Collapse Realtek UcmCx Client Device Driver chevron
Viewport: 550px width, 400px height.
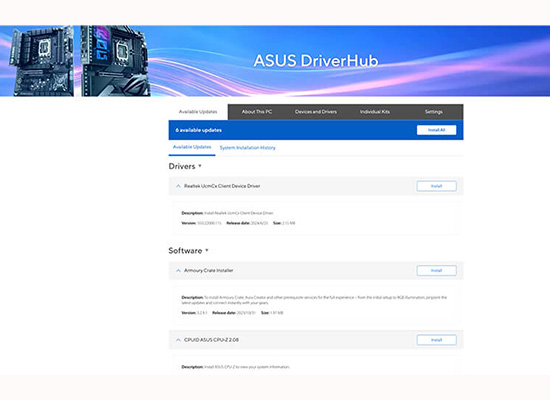(x=178, y=186)
